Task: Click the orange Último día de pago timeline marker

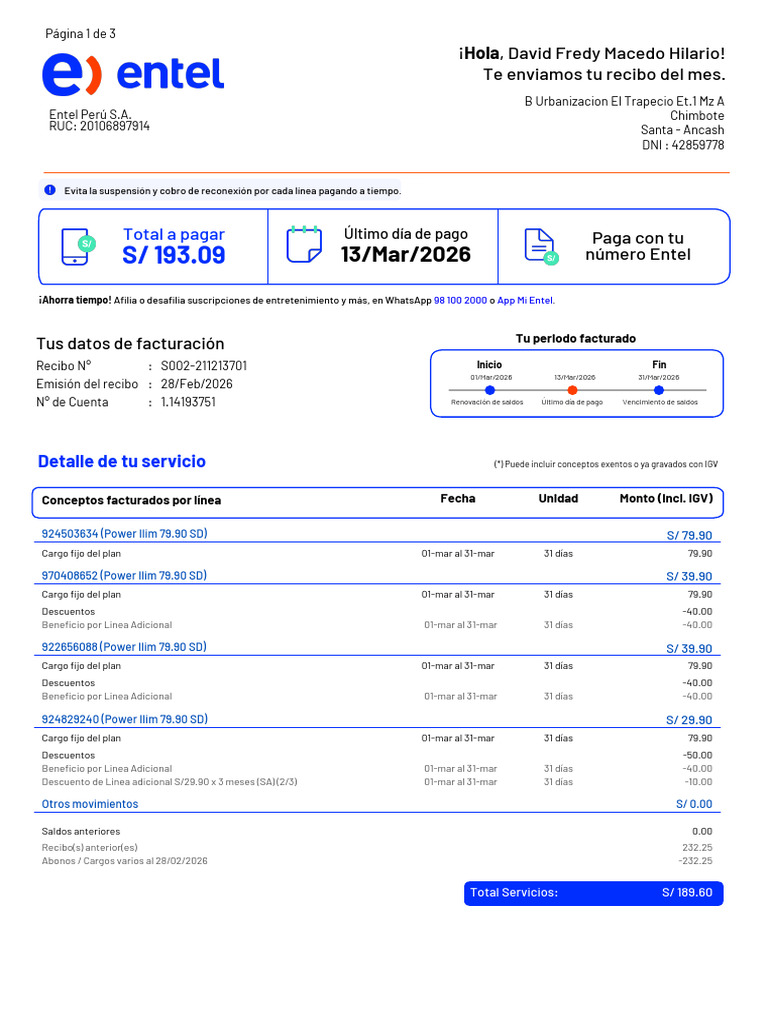Action: 572,390
